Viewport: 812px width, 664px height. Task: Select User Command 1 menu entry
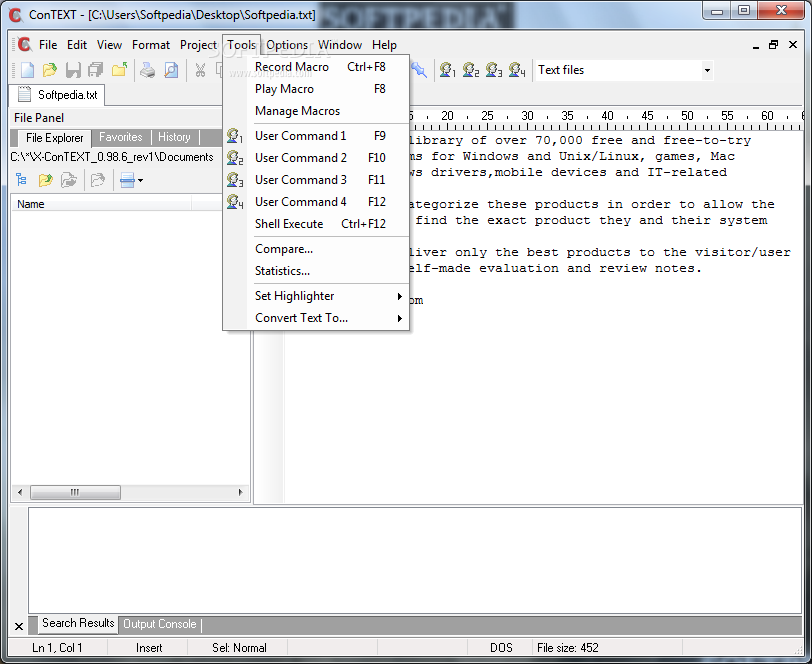click(316, 136)
